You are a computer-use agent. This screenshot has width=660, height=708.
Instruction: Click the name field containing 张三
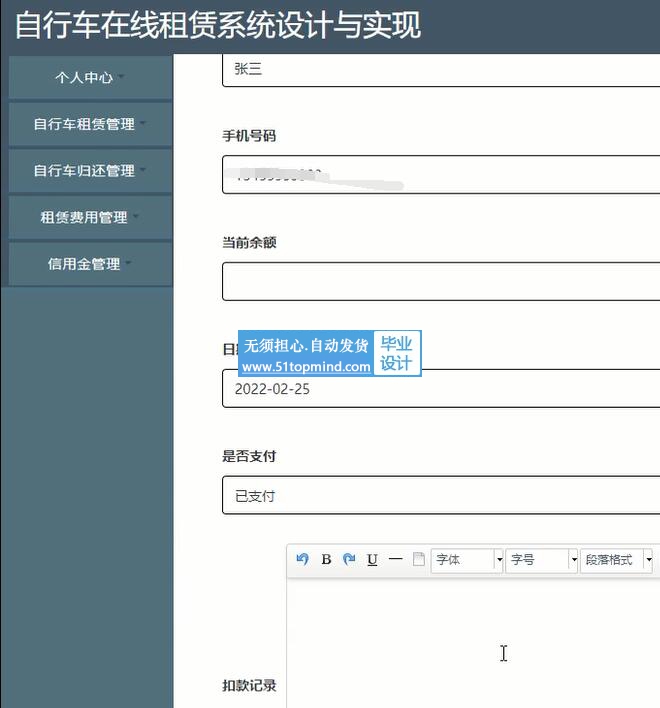pos(441,70)
